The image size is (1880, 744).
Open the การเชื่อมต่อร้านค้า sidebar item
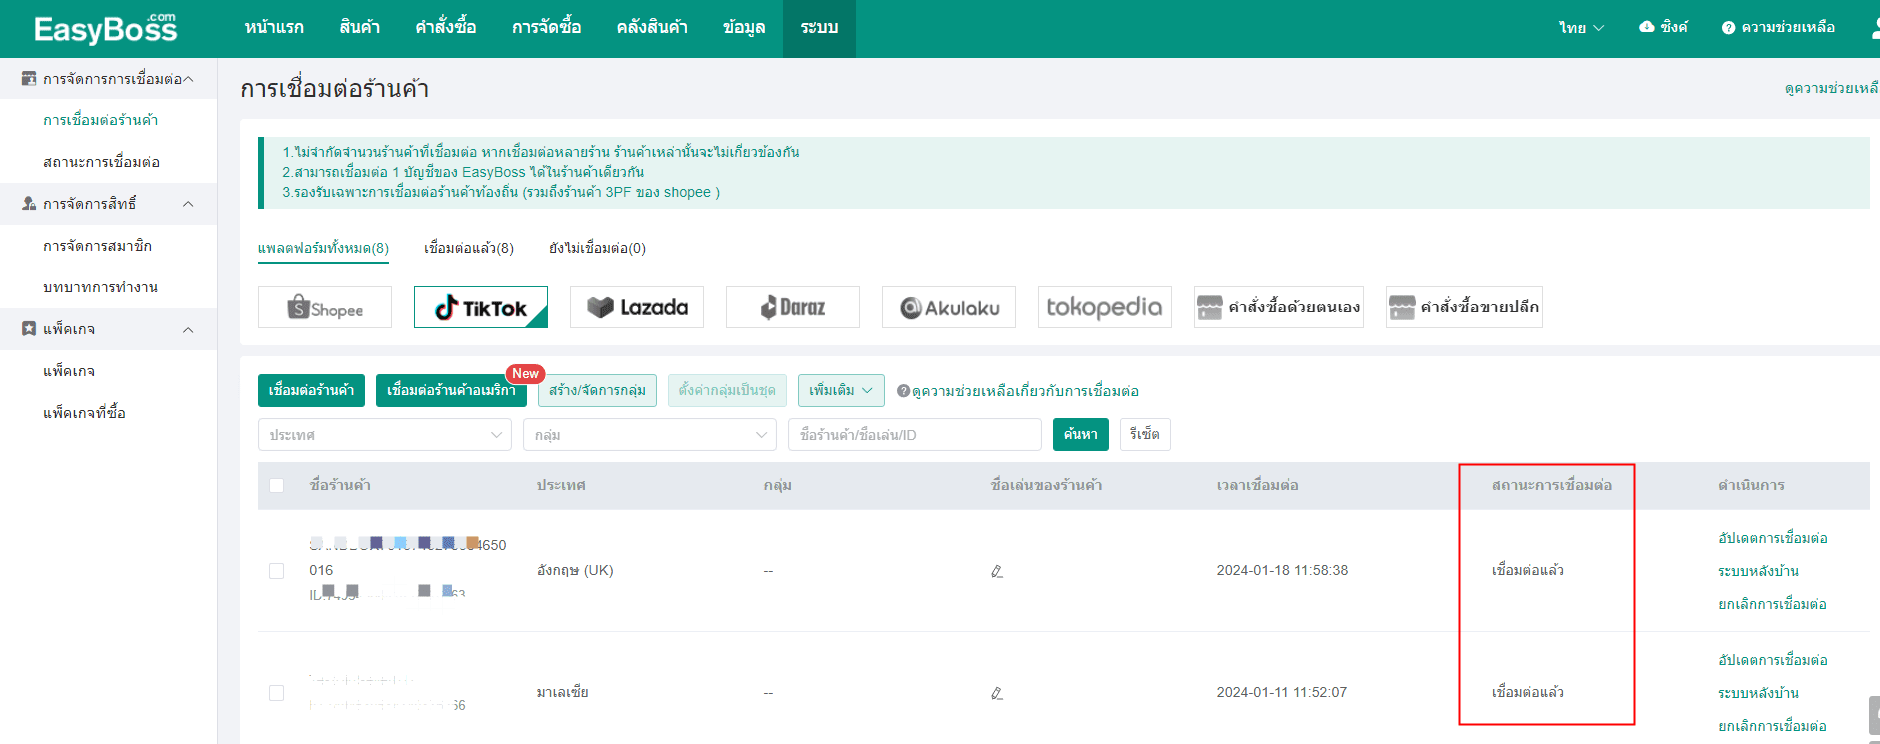tap(100, 120)
